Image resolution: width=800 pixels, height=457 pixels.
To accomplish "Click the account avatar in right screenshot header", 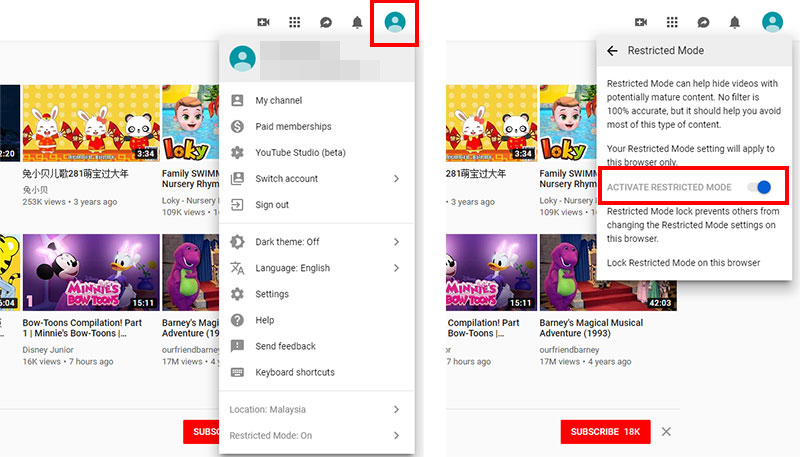I will point(772,22).
